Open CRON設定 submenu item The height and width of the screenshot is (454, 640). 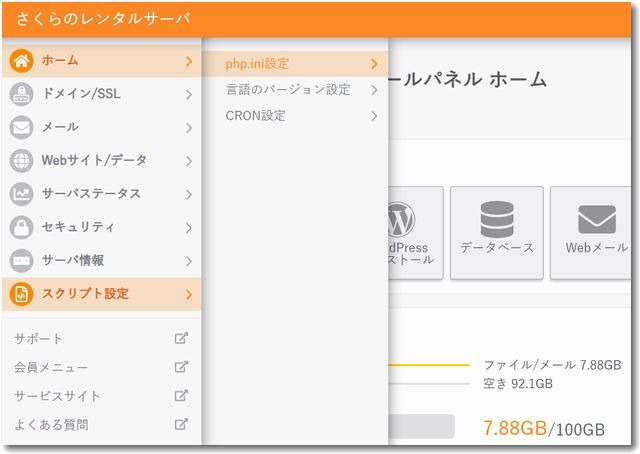click(296, 116)
